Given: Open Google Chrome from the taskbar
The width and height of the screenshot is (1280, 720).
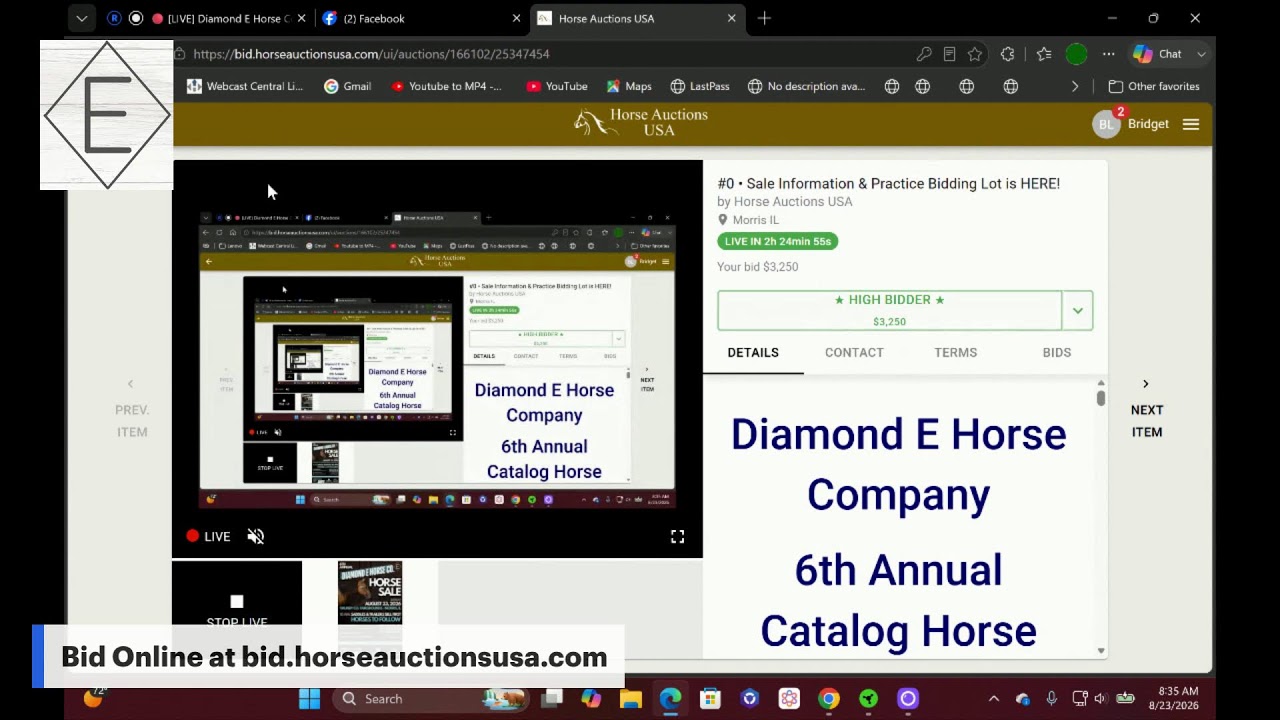Looking at the screenshot, I should click(829, 699).
